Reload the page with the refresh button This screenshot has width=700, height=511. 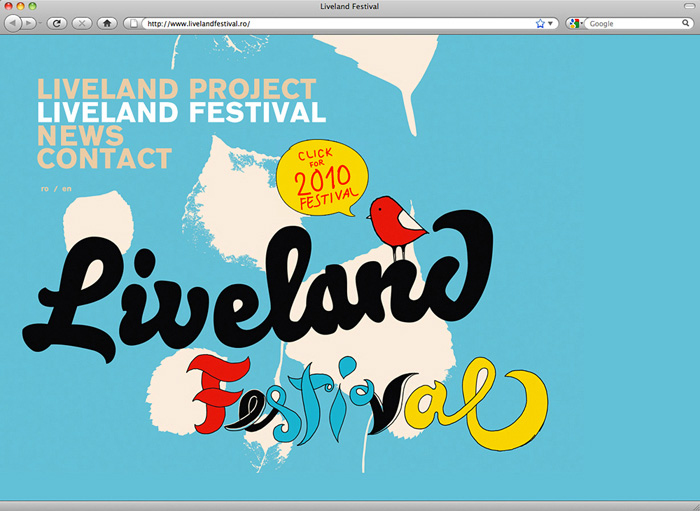pos(57,22)
